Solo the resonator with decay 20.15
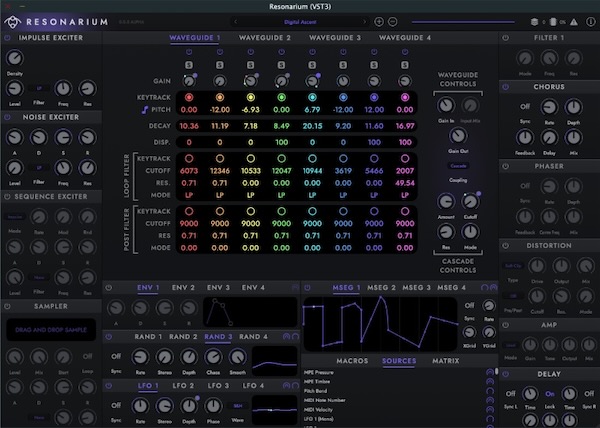Viewport: 600px width, 428px height. (312, 65)
